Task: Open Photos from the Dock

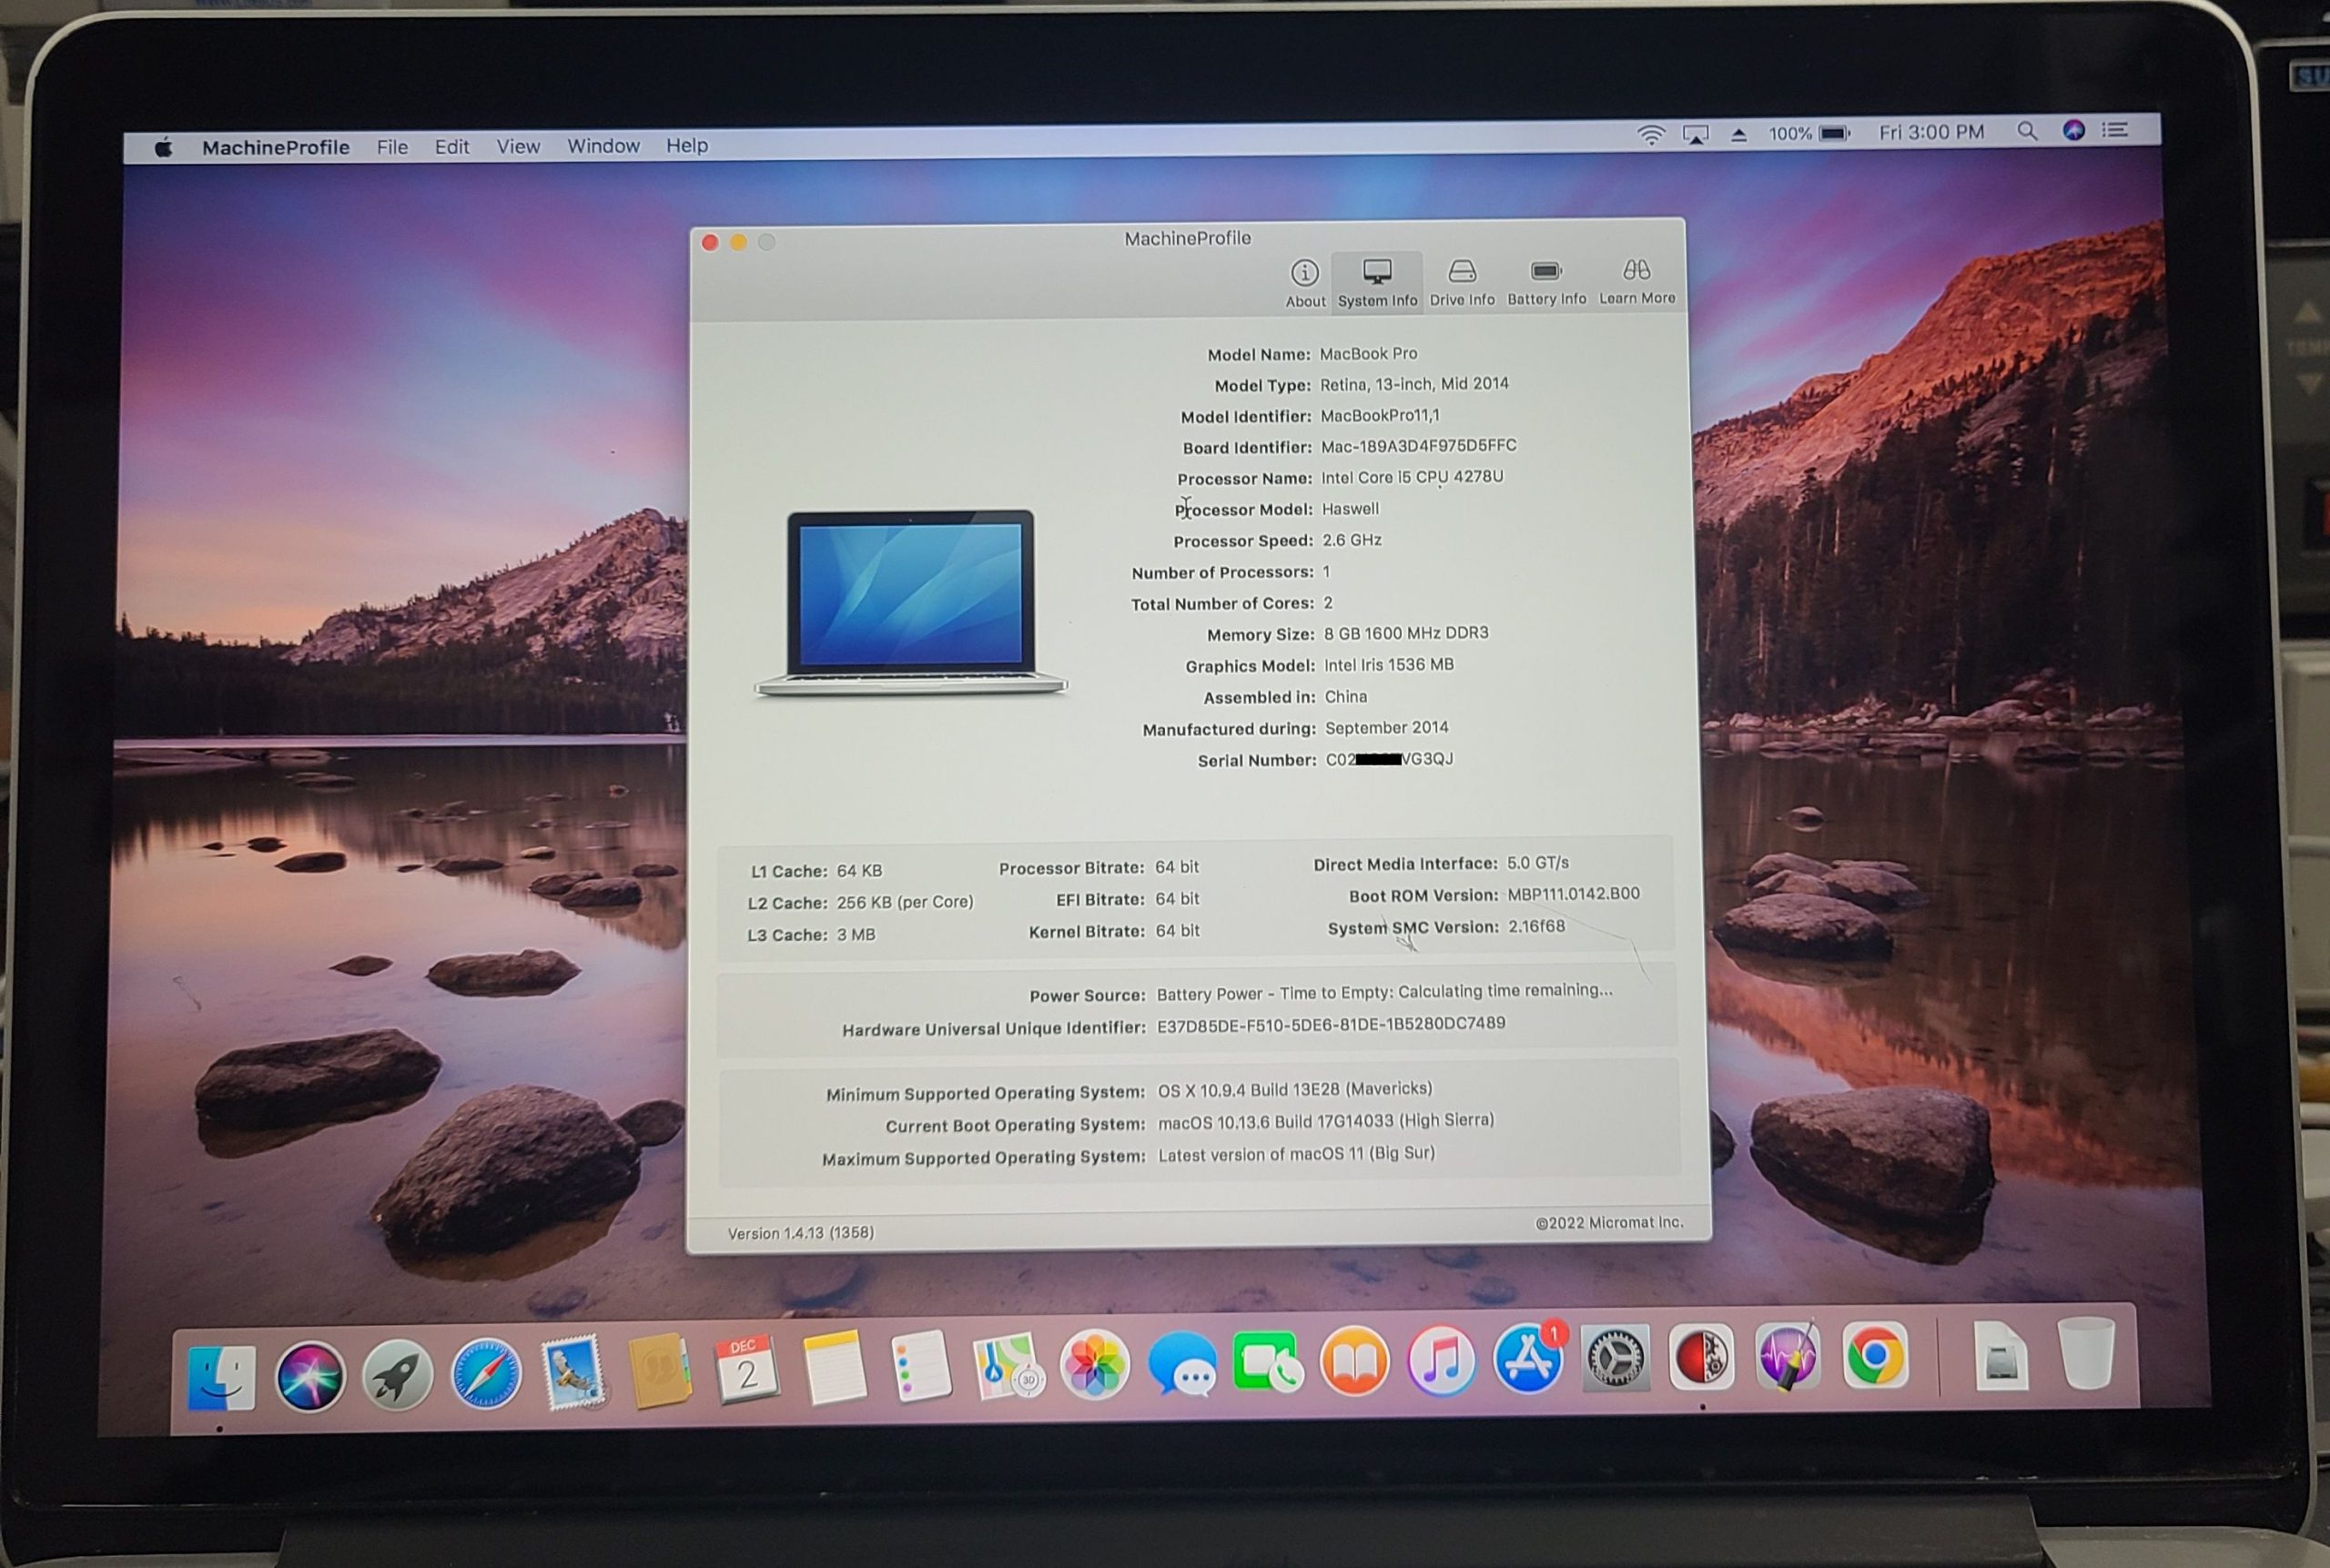Action: coord(1095,1365)
